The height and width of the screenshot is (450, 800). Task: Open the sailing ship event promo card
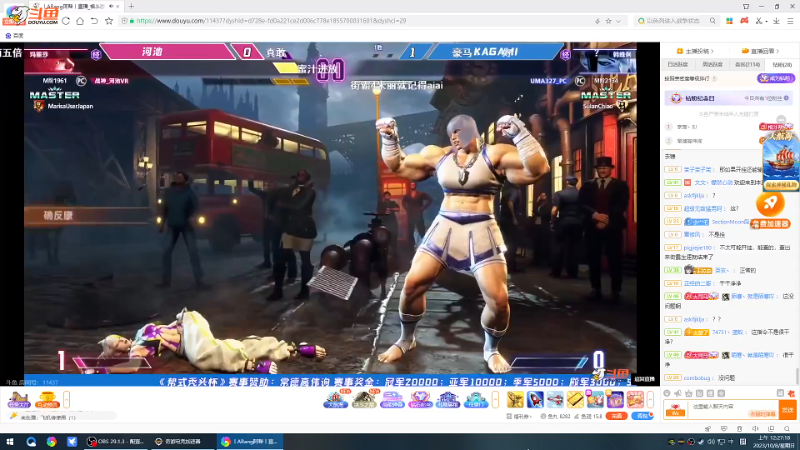(781, 162)
